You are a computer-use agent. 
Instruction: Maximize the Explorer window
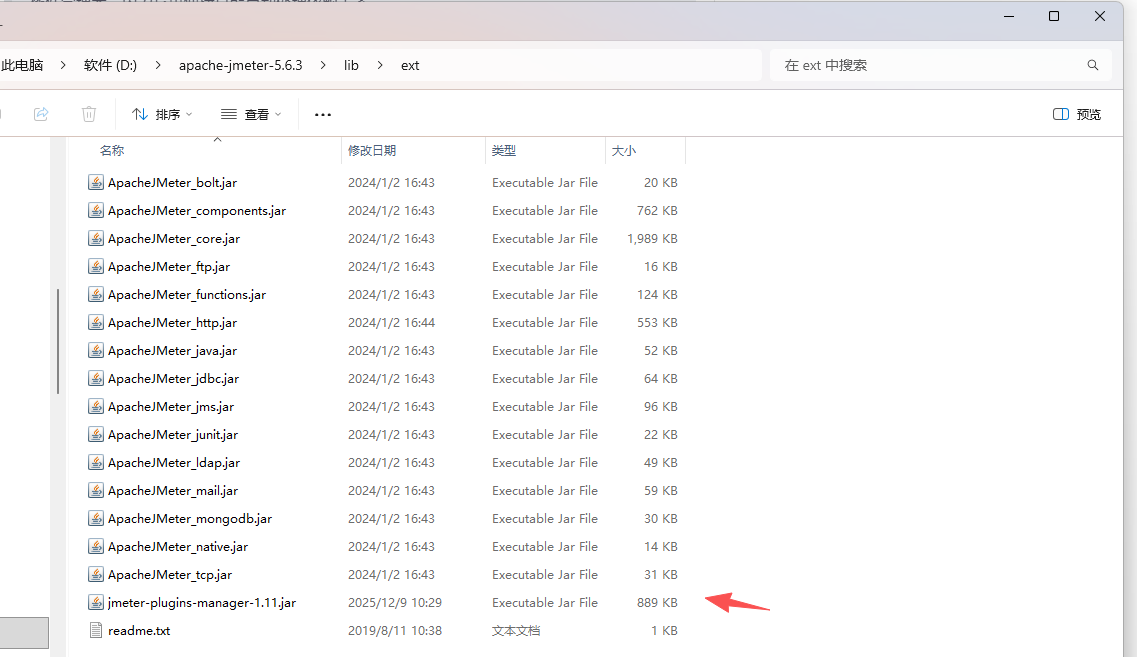point(1054,16)
